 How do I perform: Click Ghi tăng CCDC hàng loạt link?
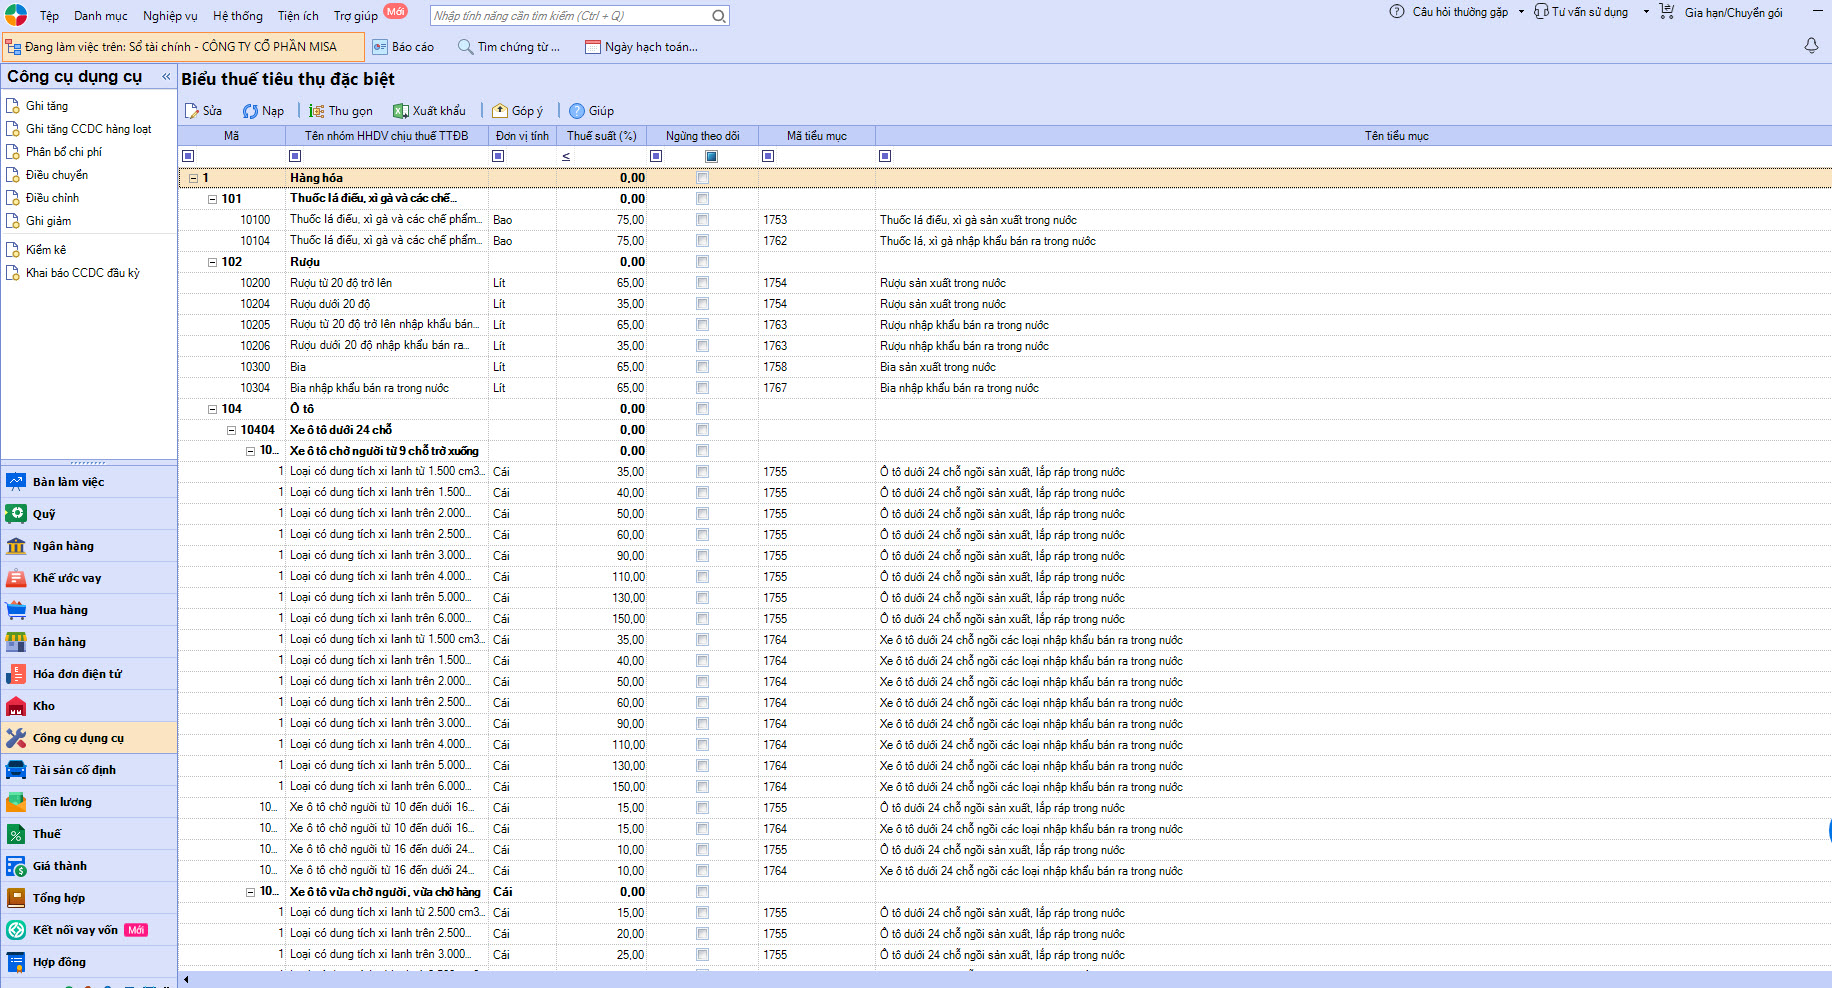[88, 129]
